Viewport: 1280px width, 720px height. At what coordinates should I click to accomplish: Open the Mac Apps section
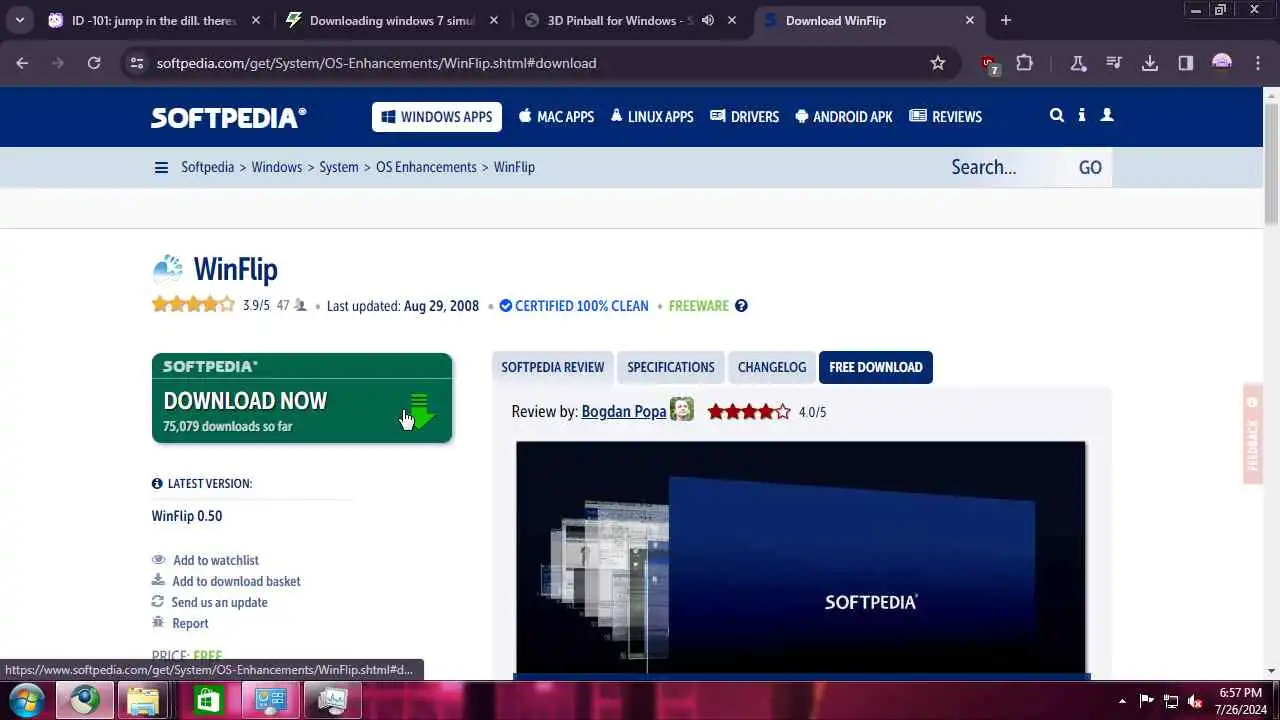point(556,117)
